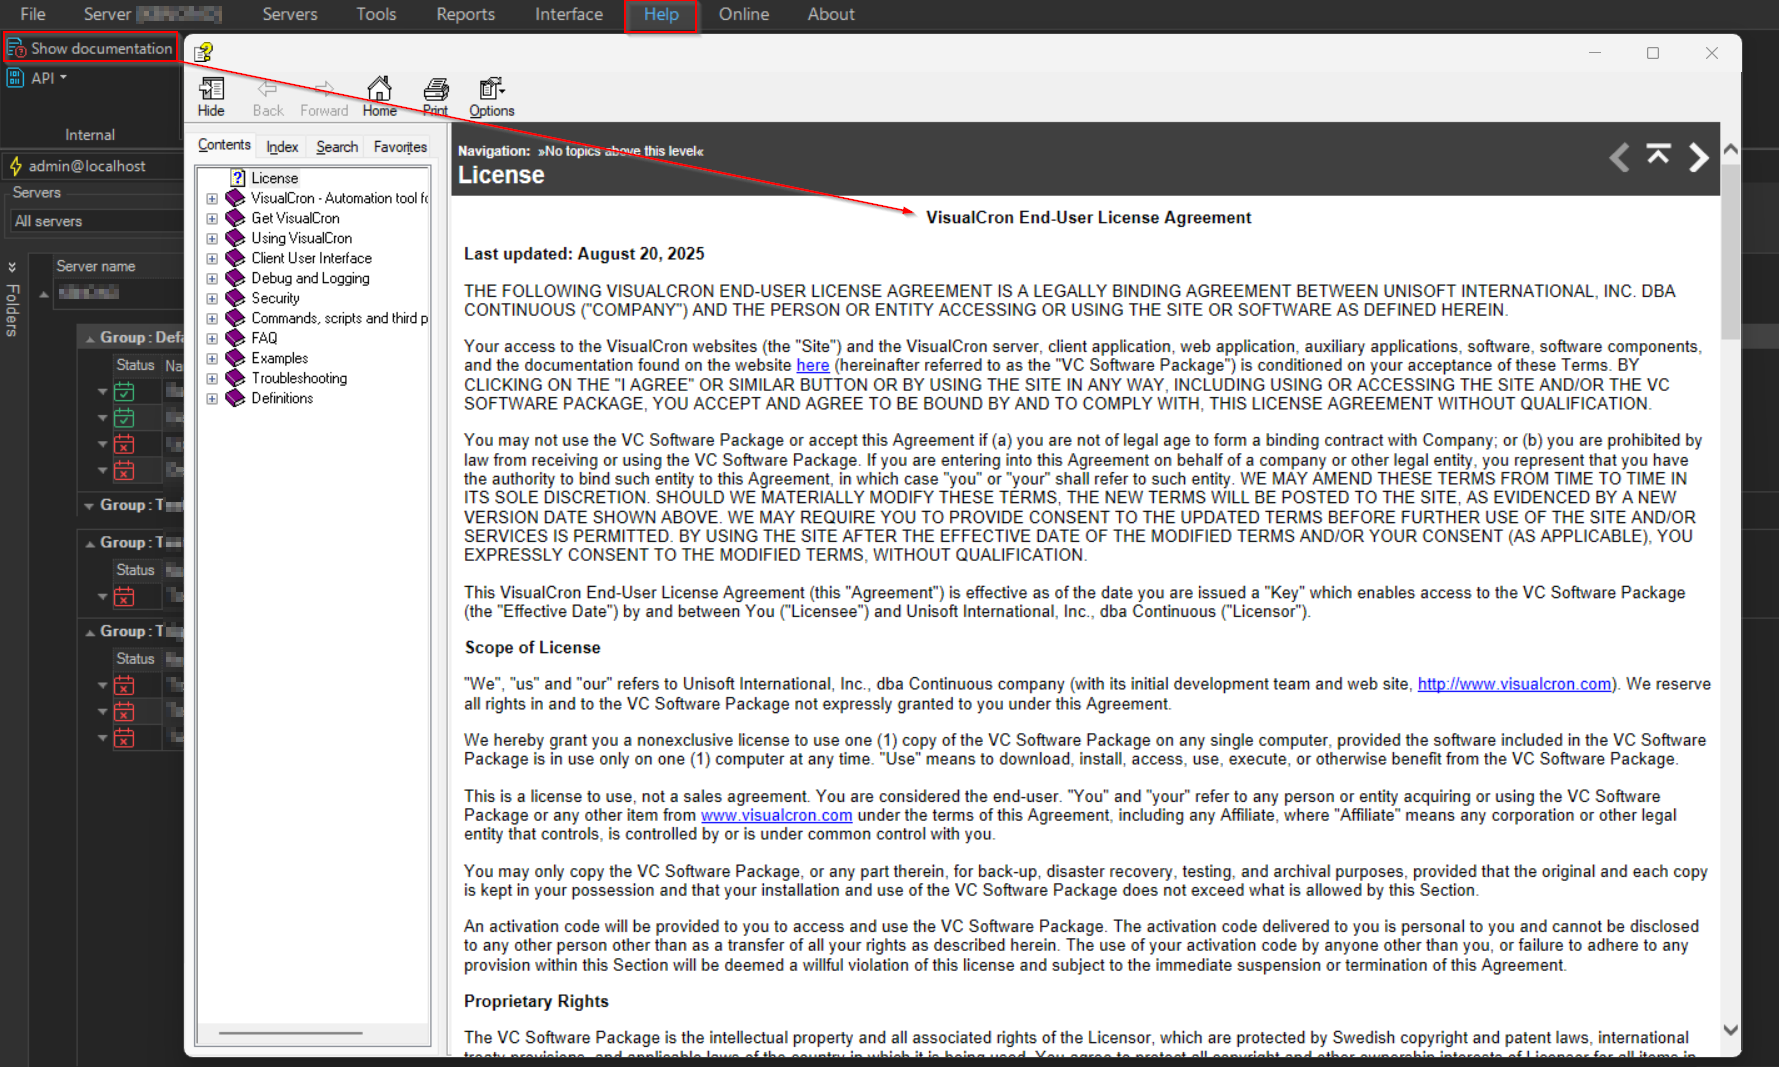Expand the Security tree node
Viewport: 1779px width, 1067px height.
(212, 299)
